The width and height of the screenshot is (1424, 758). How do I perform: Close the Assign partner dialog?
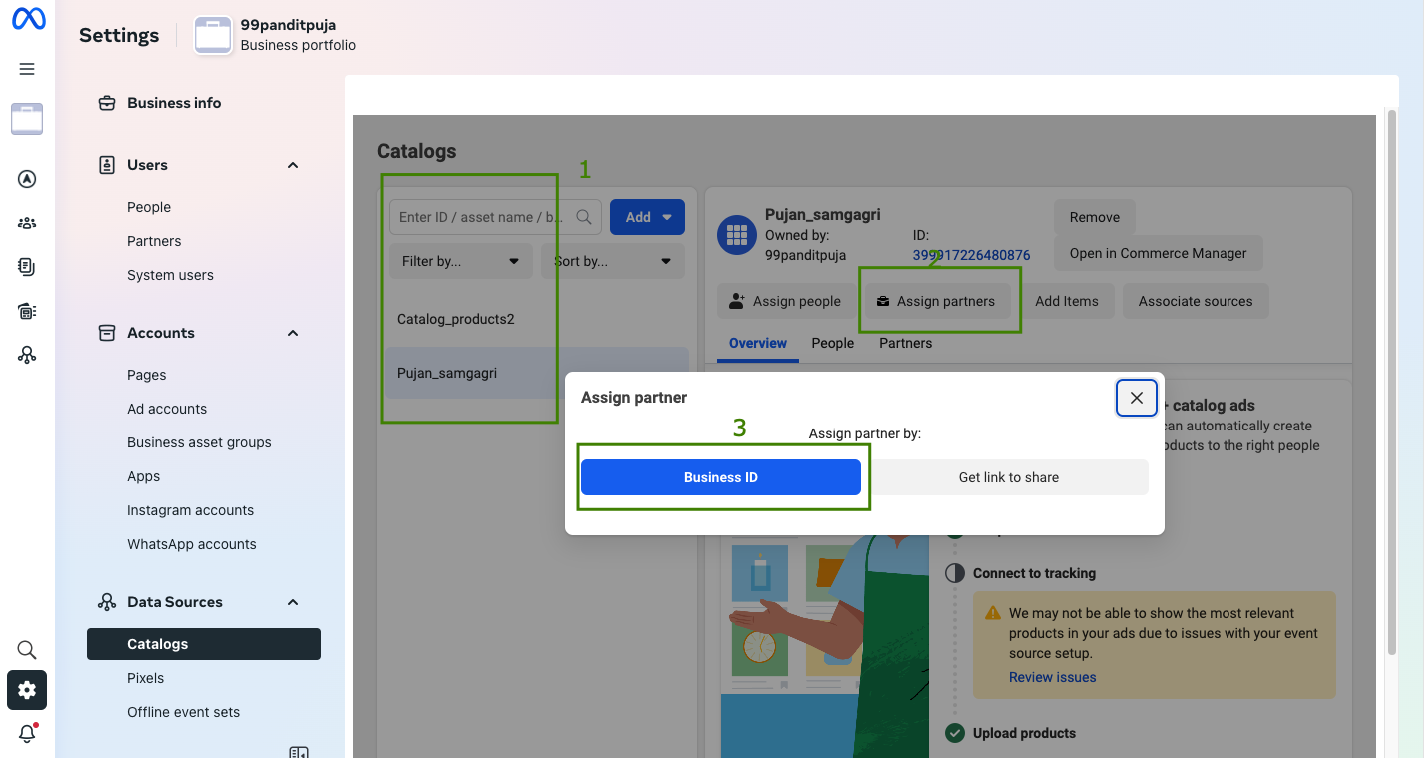click(1137, 398)
